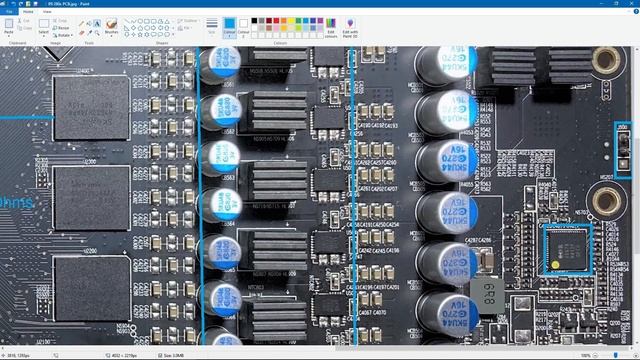The image size is (640, 360).
Task: Click the 100% zoom level text
Action: pyautogui.click(x=586, y=356)
